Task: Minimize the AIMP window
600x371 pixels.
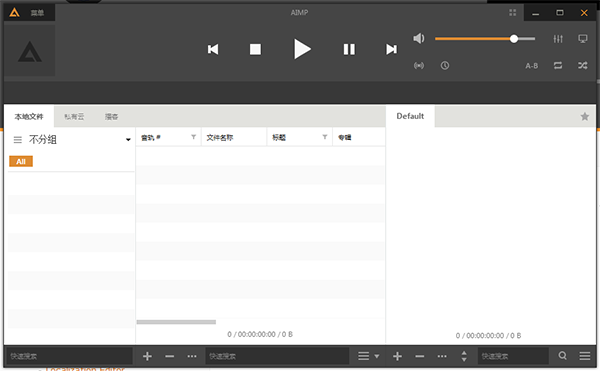Action: (x=535, y=13)
